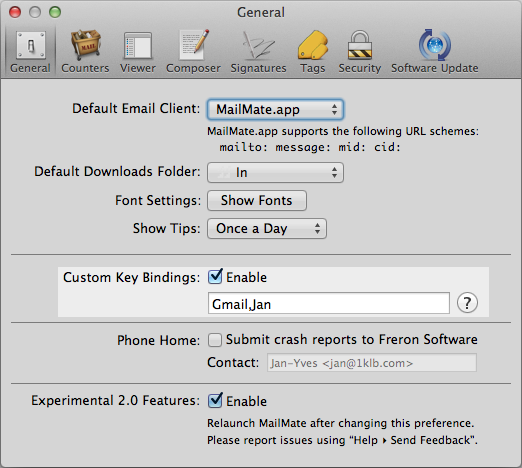
Task: Toggle Experimental 2.0 Features Enable checkbox
Action: pos(215,400)
